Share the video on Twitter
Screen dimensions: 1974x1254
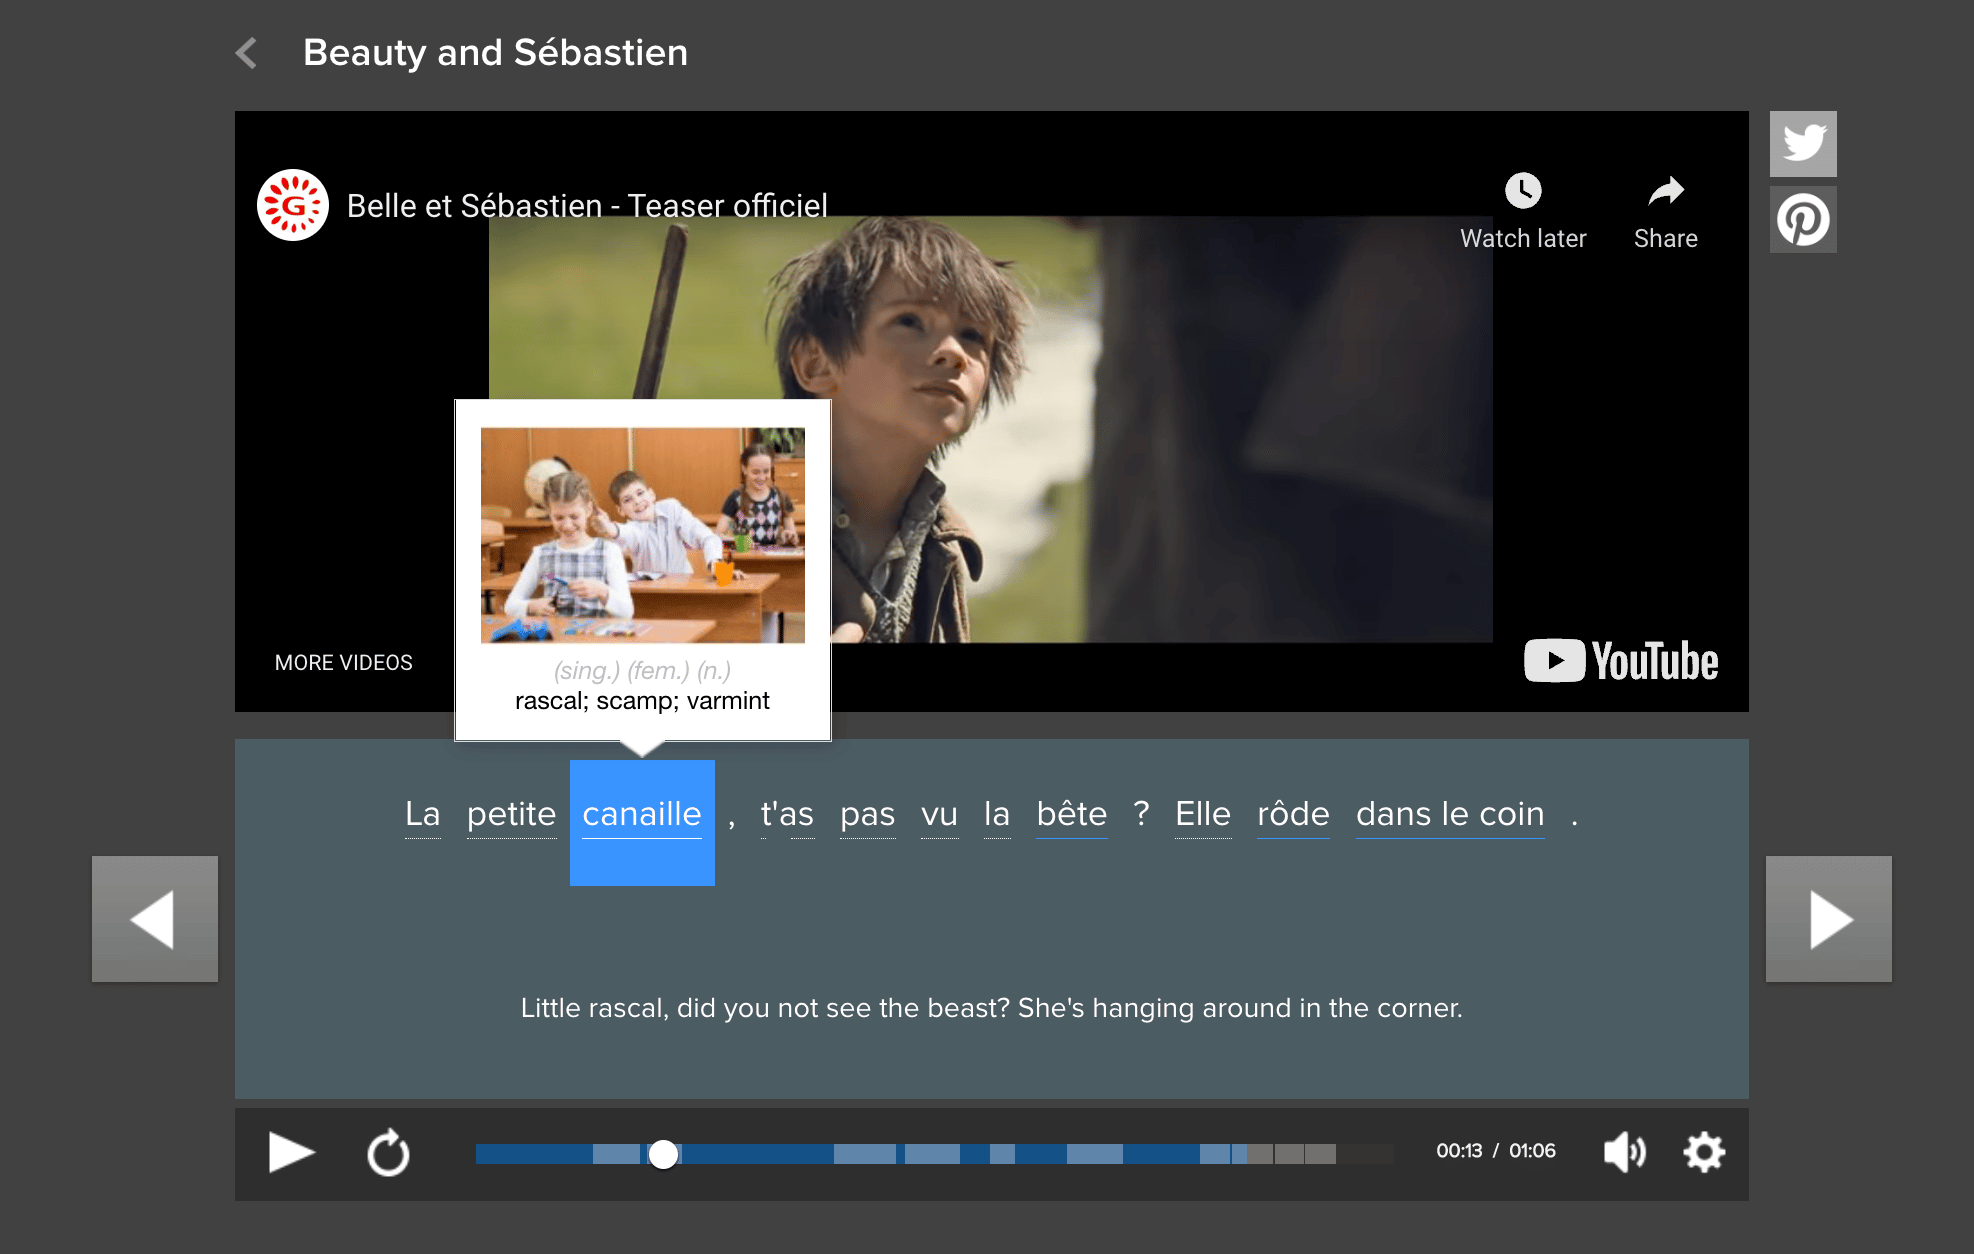(x=1803, y=143)
